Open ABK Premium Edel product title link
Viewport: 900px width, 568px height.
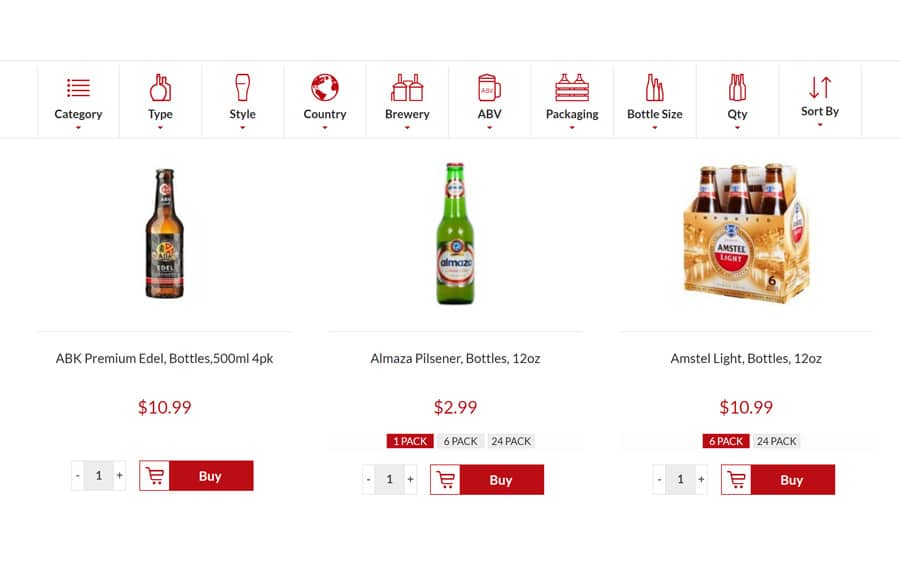[x=164, y=359]
